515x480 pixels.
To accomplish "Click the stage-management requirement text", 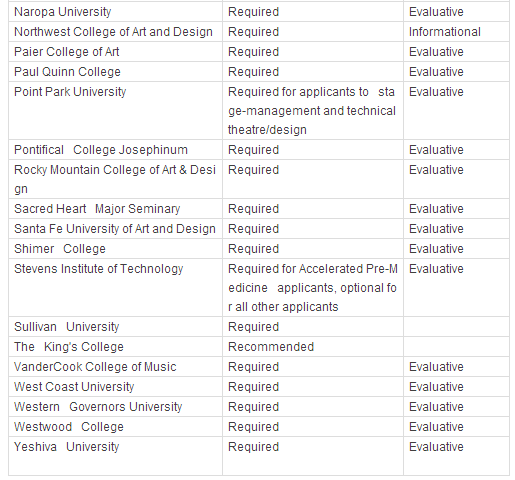I will point(312,111).
